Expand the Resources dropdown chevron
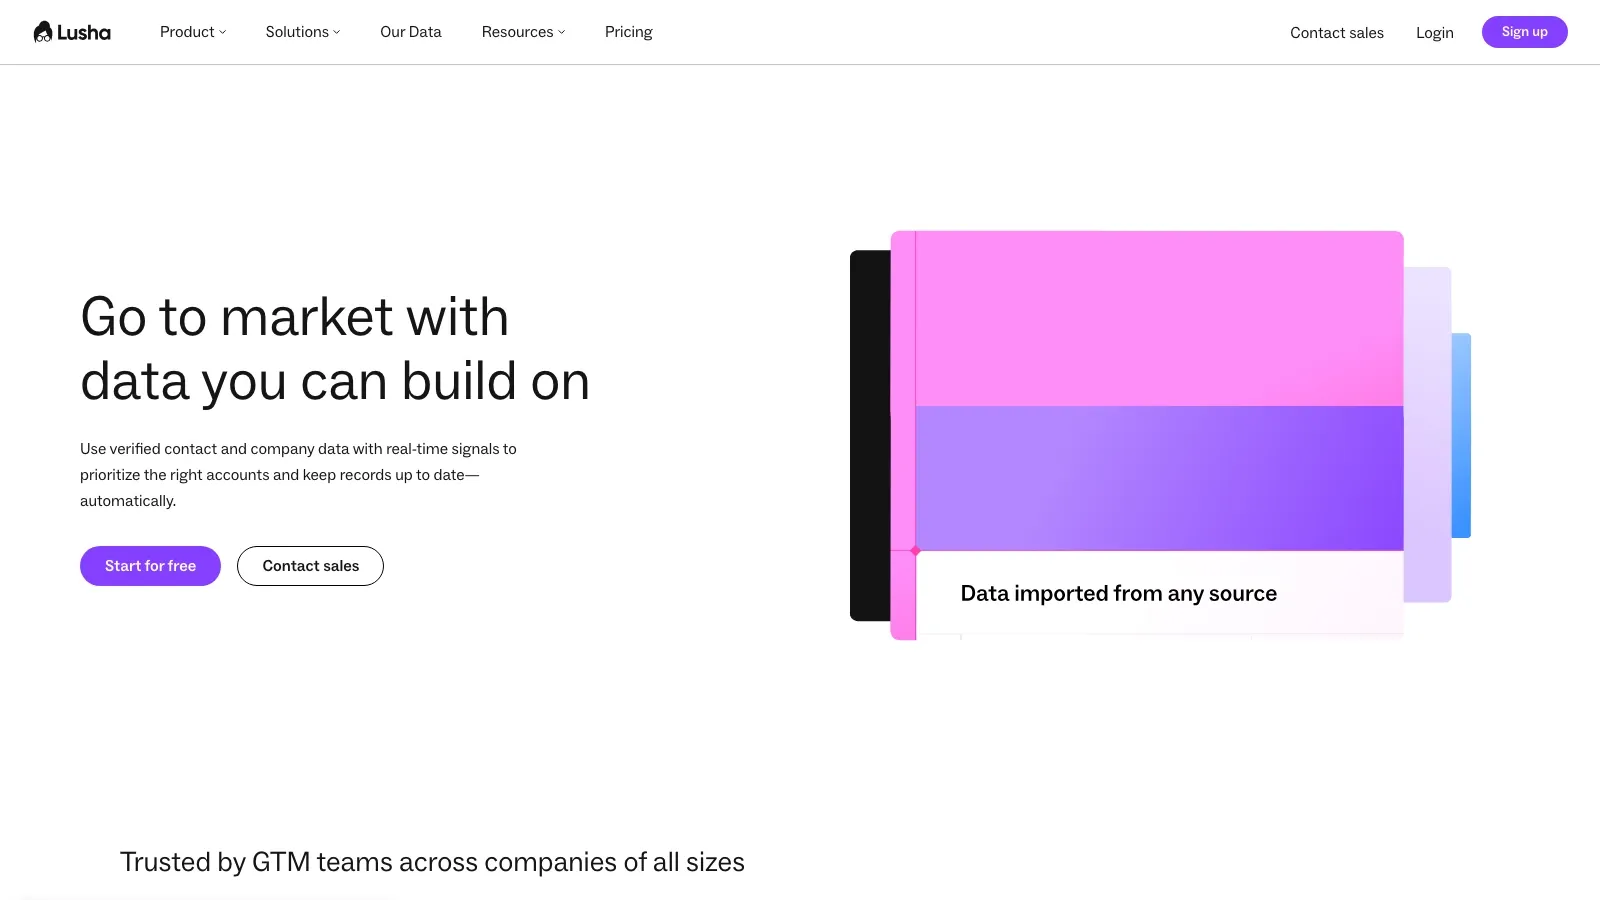The width and height of the screenshot is (1600, 900). click(562, 32)
